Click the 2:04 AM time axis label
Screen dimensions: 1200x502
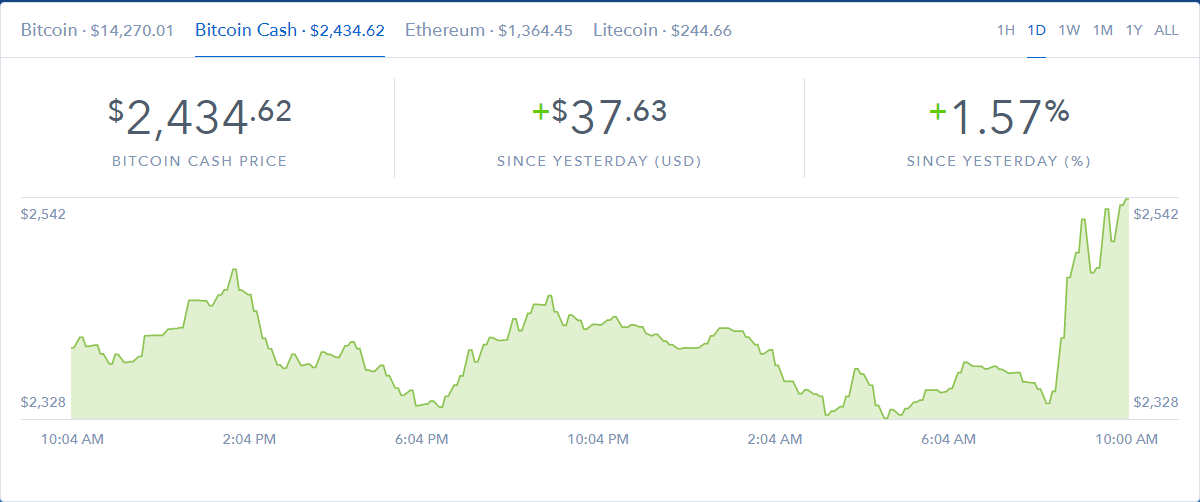[775, 439]
